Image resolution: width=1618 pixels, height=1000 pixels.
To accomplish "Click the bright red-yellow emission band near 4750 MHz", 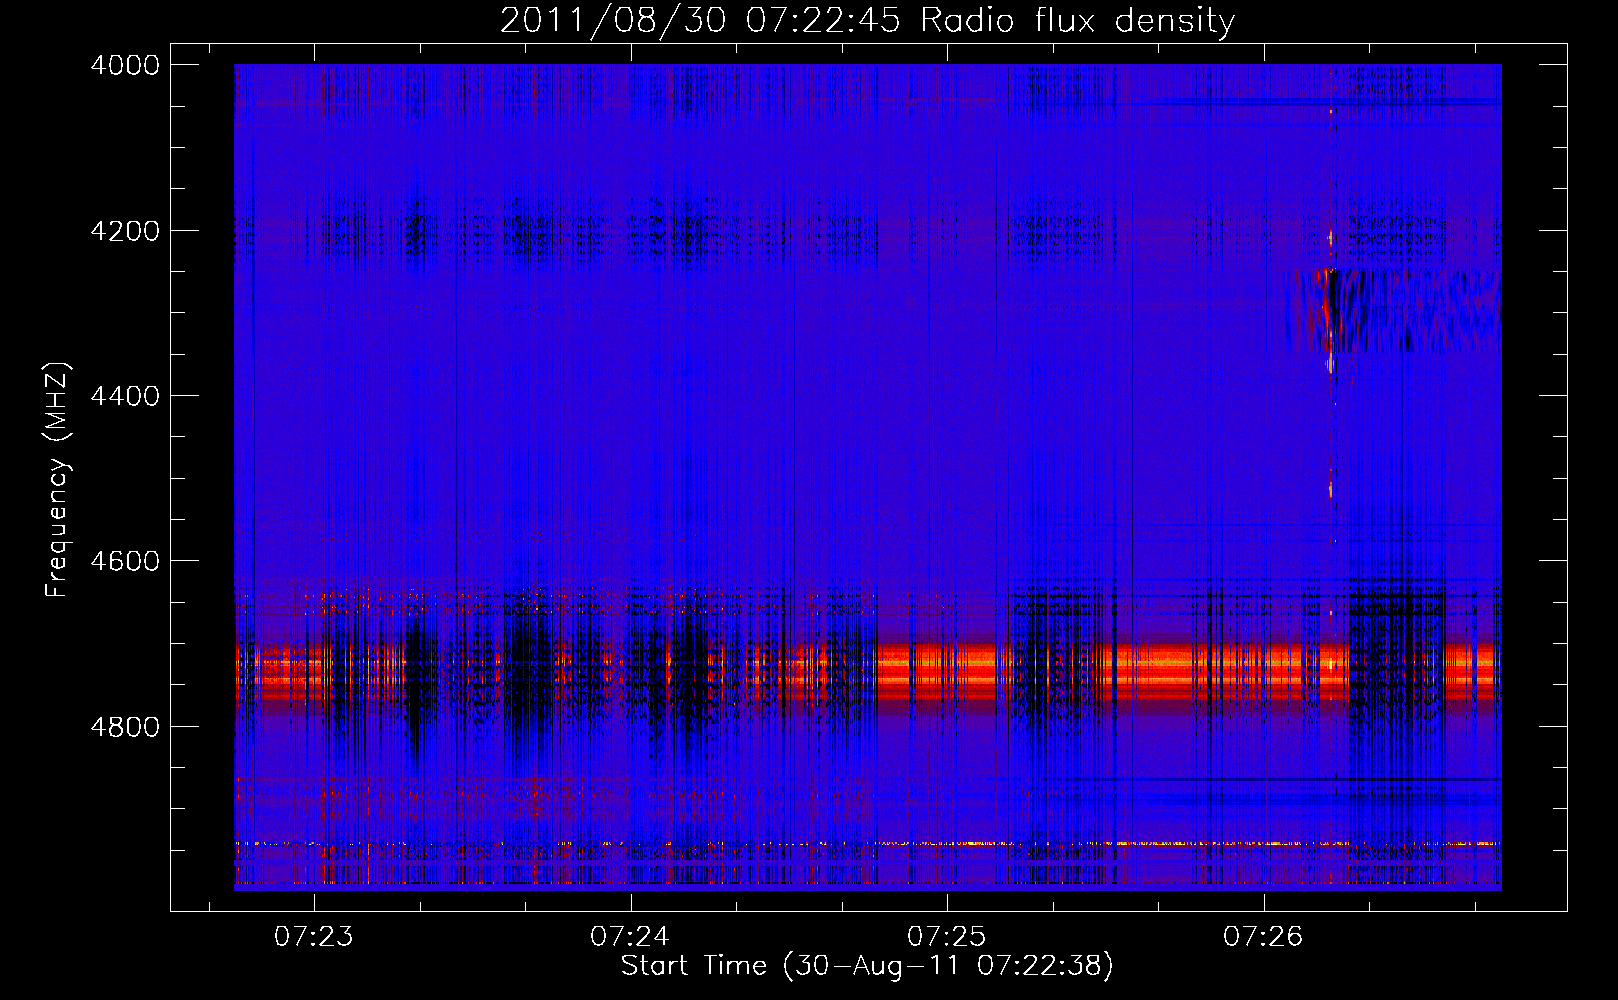I will [x=867, y=672].
